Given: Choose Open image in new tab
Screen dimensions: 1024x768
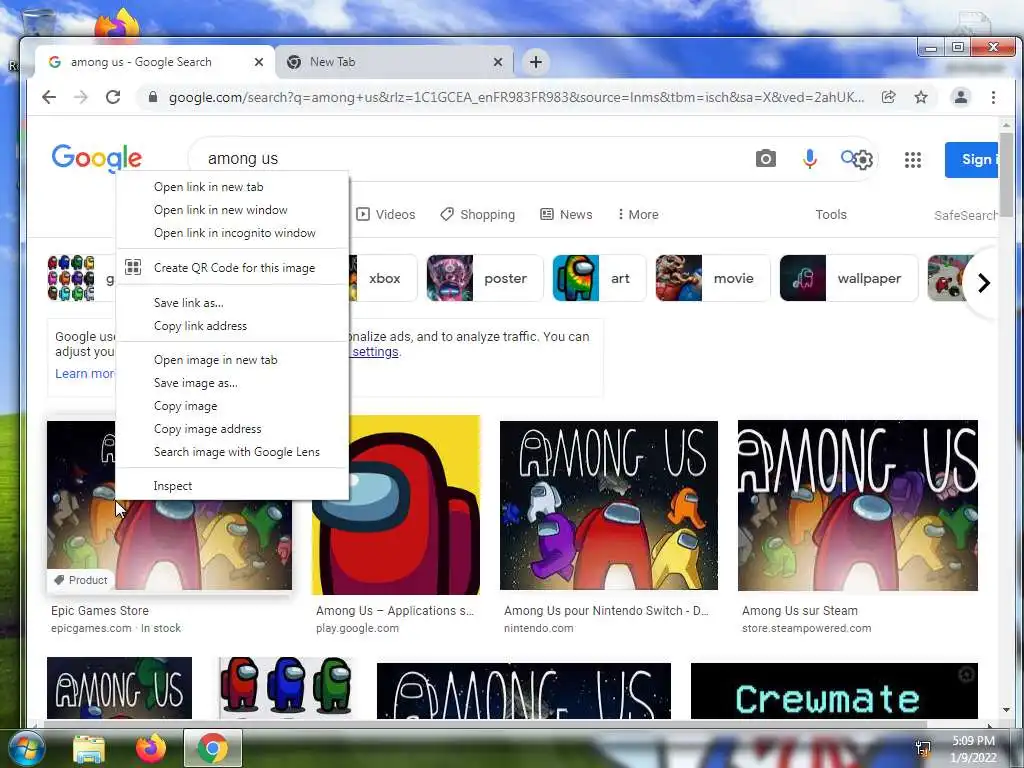Looking at the screenshot, I should click(232, 360).
